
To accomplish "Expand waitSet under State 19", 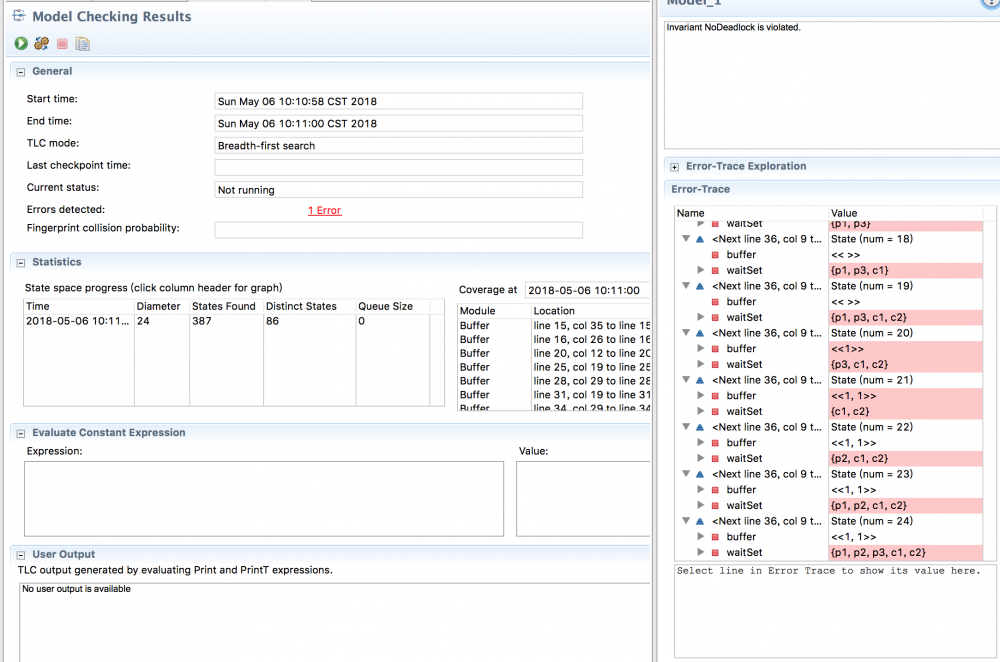I will tap(700, 318).
